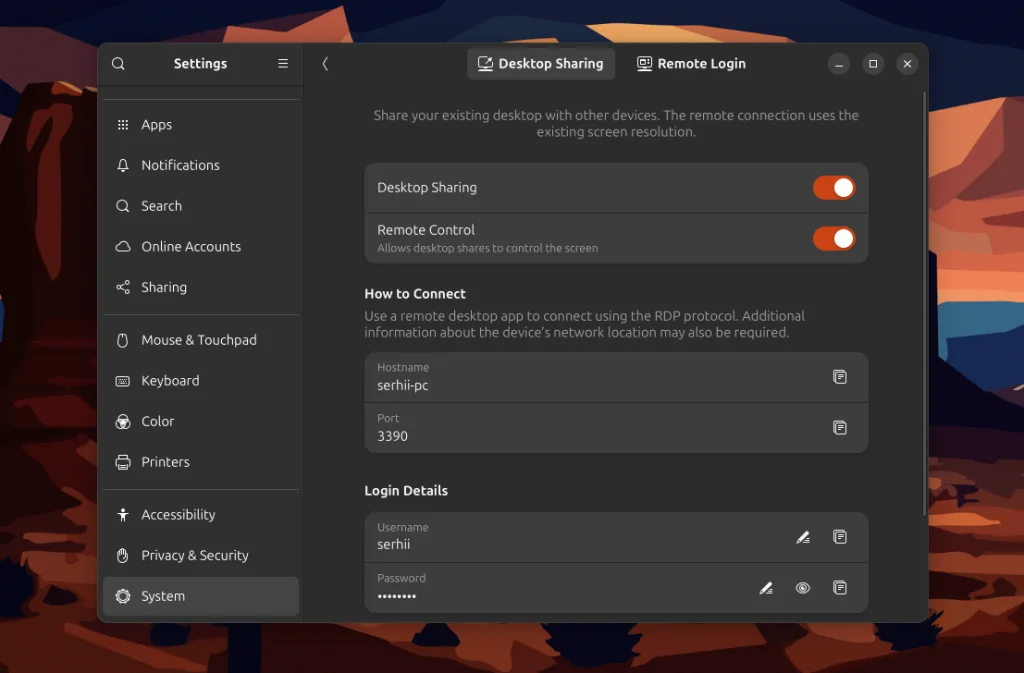Go back using the back arrow

tap(325, 63)
